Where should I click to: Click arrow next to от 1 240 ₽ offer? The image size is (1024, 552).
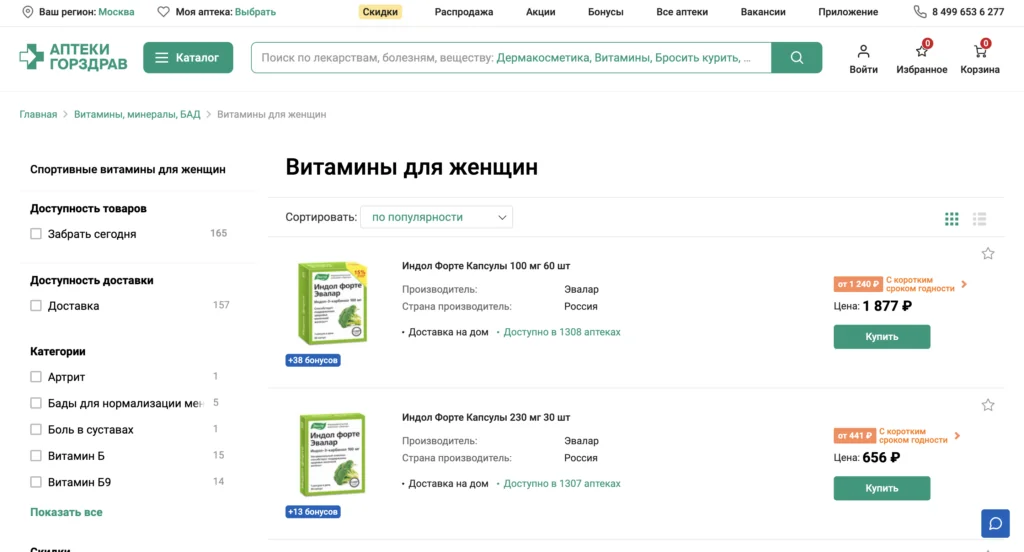[x=964, y=284]
